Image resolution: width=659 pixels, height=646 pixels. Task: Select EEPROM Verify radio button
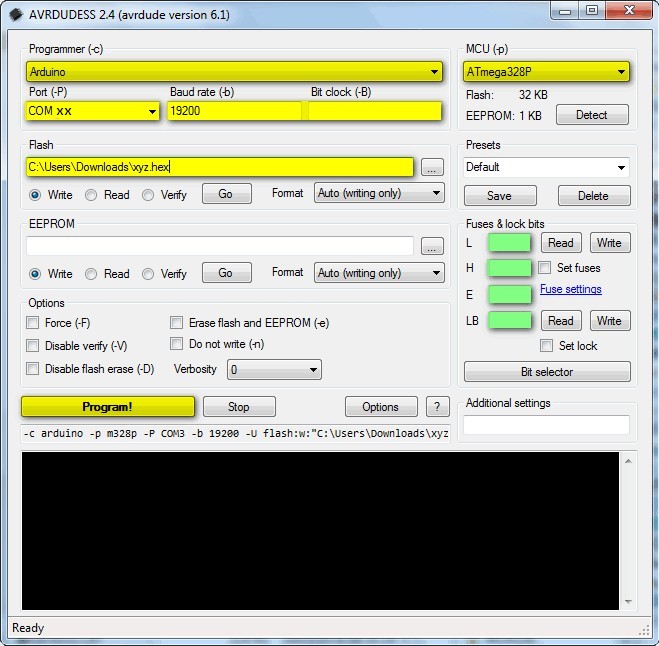pyautogui.click(x=148, y=274)
